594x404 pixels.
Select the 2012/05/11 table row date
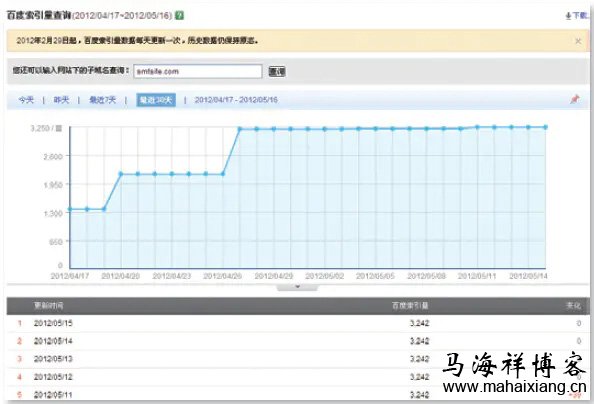[x=53, y=395]
